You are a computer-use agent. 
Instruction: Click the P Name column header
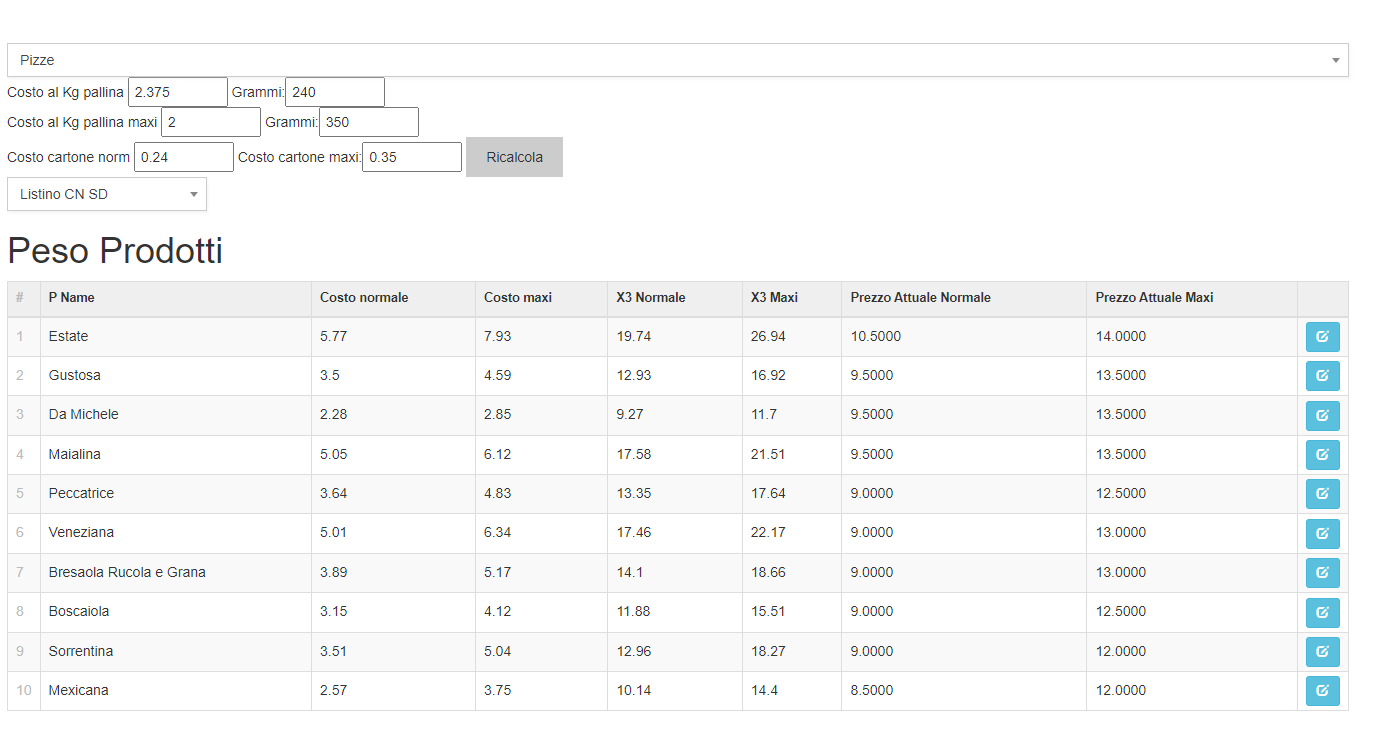[x=72, y=298]
